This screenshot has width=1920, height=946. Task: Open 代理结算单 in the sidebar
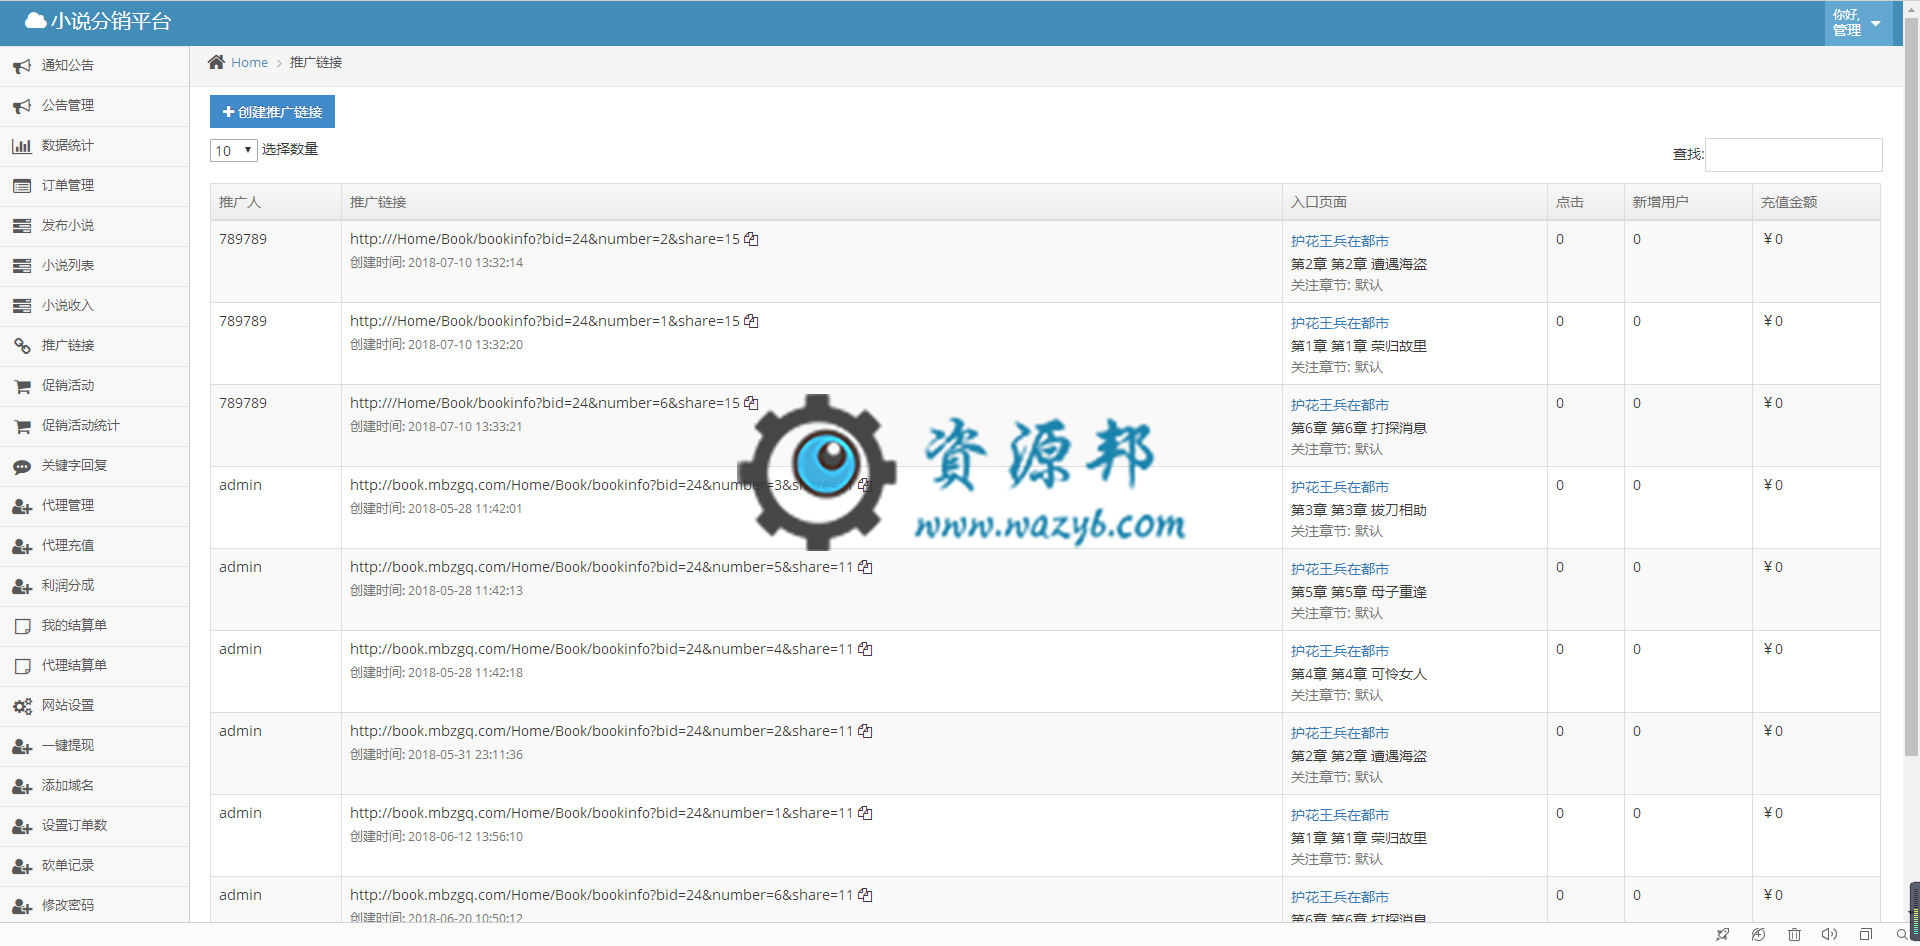point(95,666)
